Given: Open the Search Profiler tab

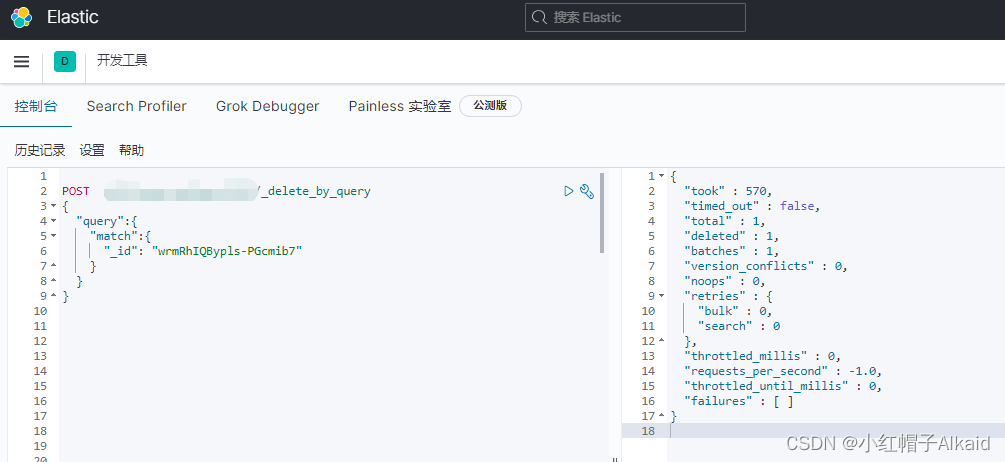Looking at the screenshot, I should coord(137,106).
